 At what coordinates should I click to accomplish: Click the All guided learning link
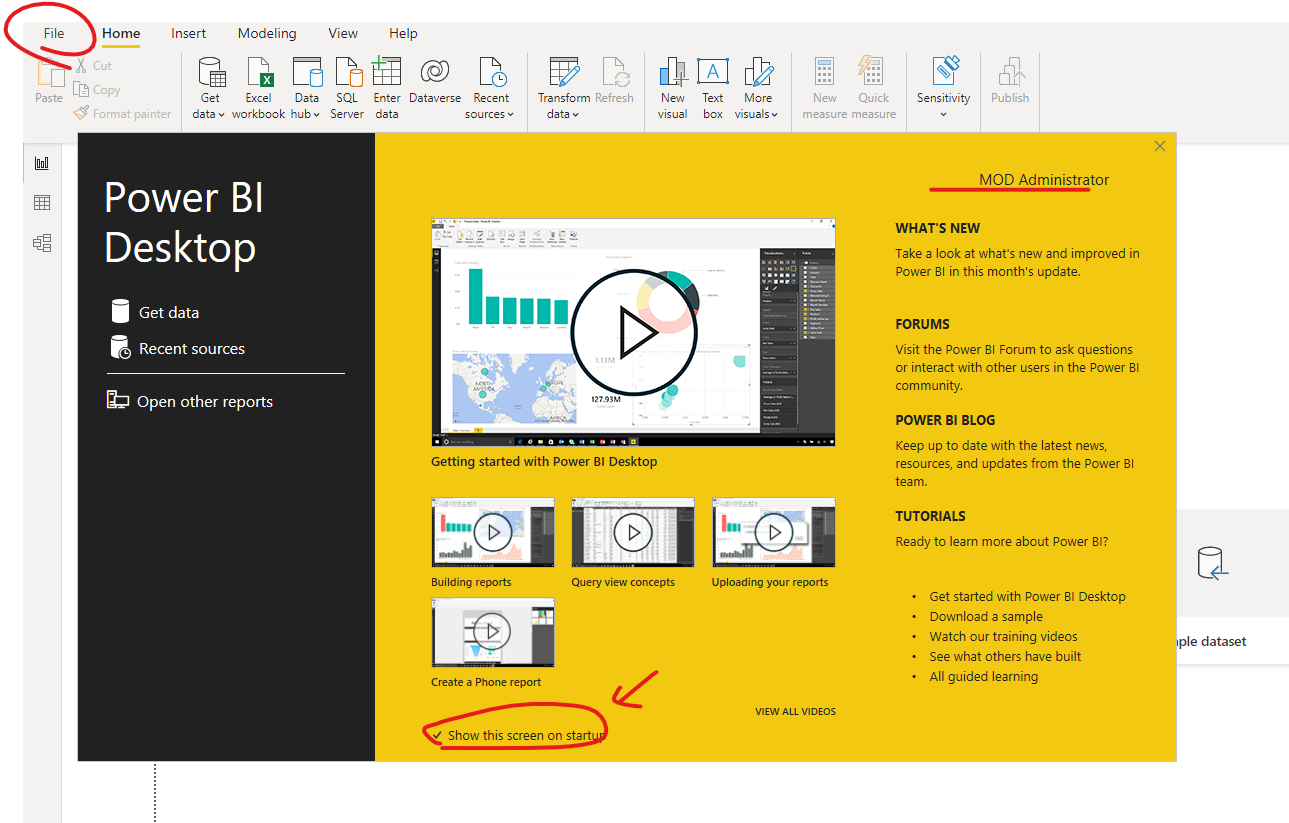pyautogui.click(x=984, y=676)
